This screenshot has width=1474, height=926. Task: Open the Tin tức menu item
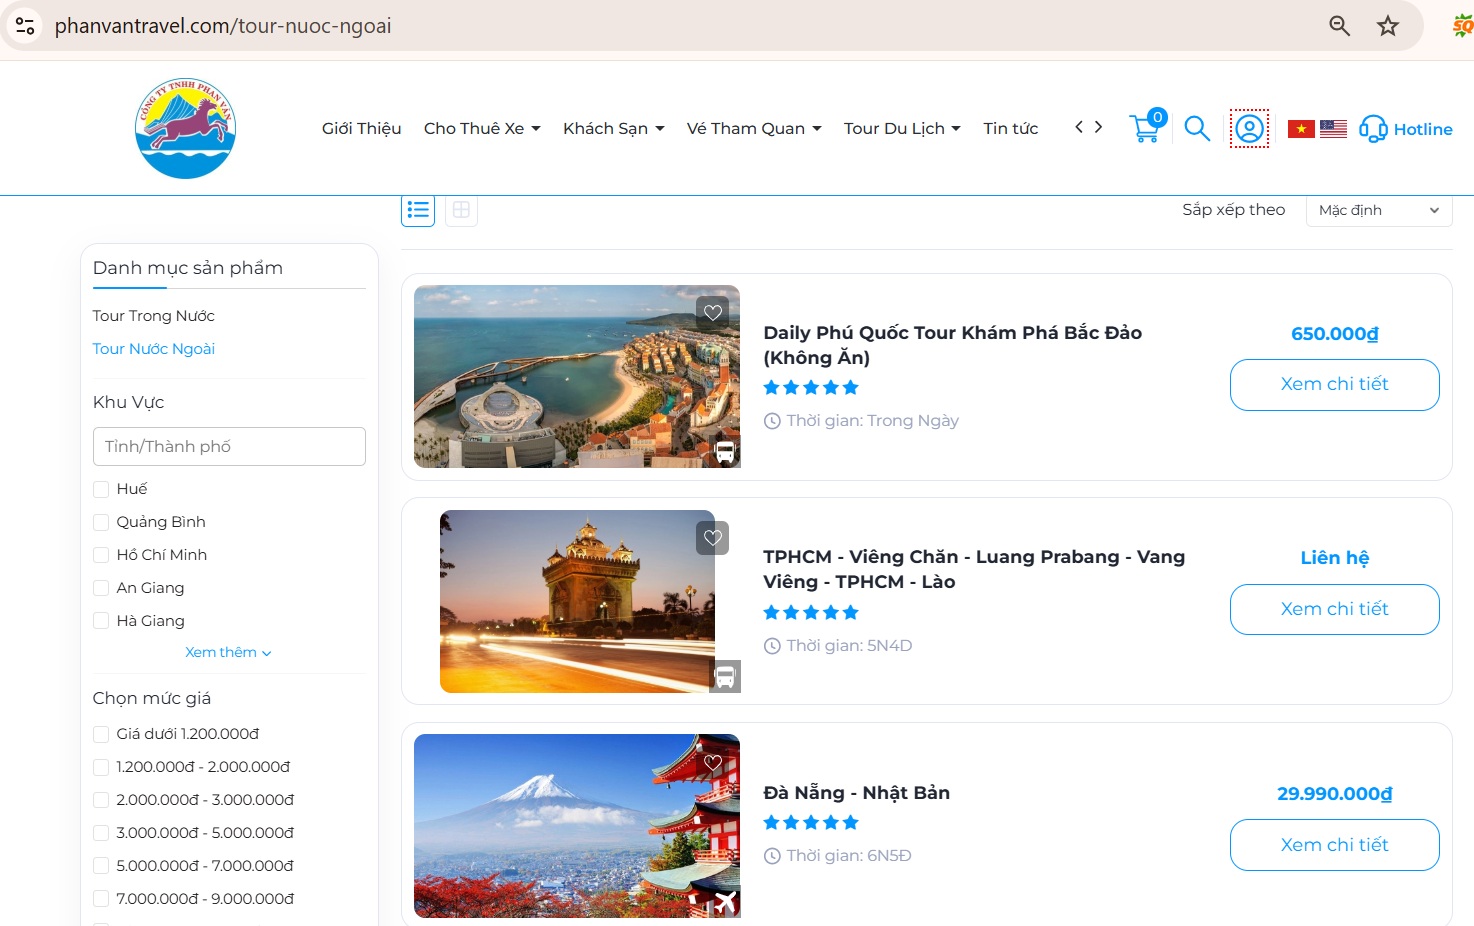[x=1010, y=128]
